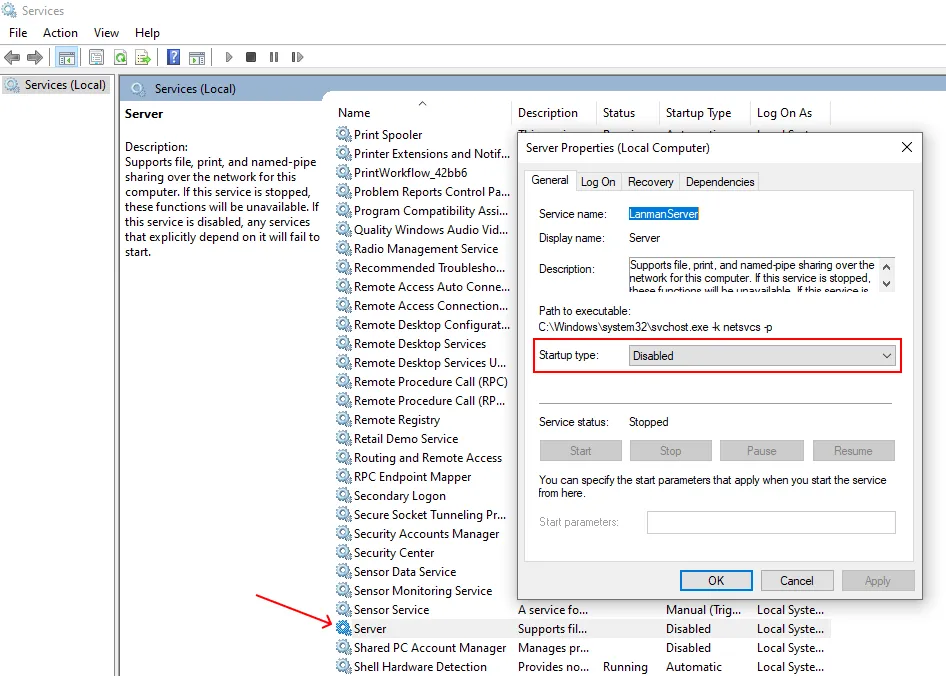Click the Restart Service toolbar icon

(x=297, y=57)
